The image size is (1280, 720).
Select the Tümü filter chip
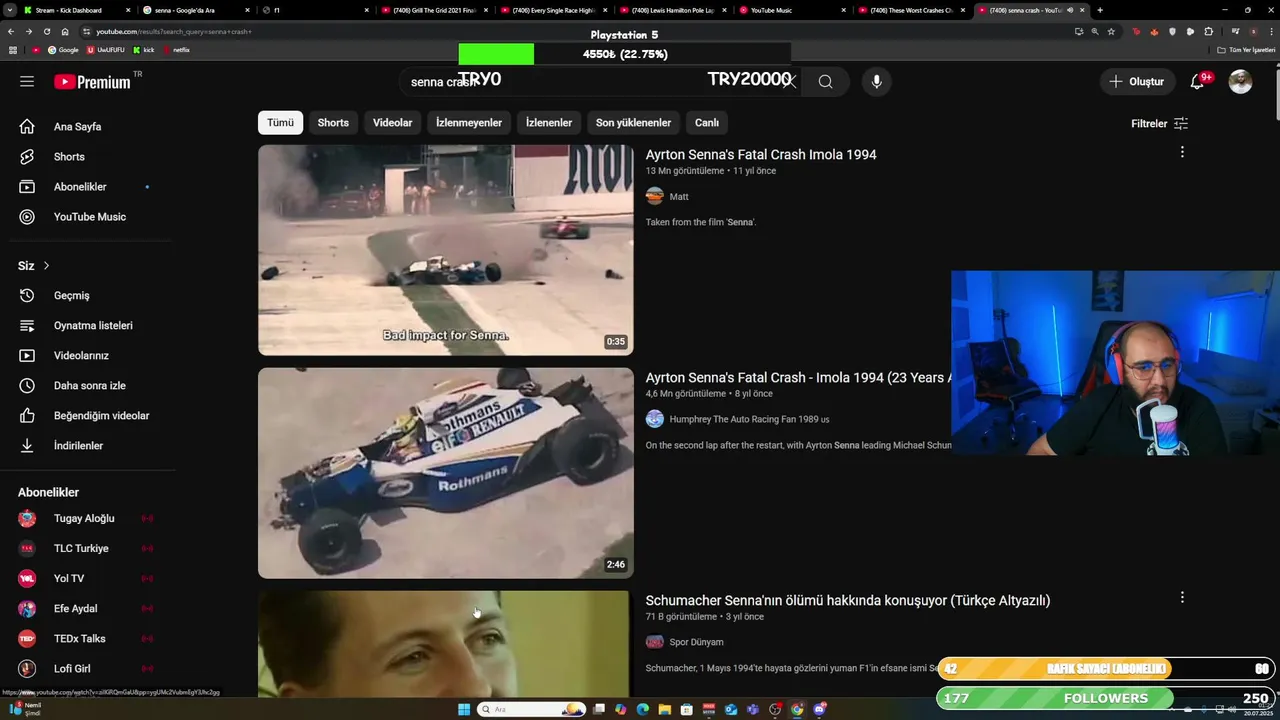(280, 123)
